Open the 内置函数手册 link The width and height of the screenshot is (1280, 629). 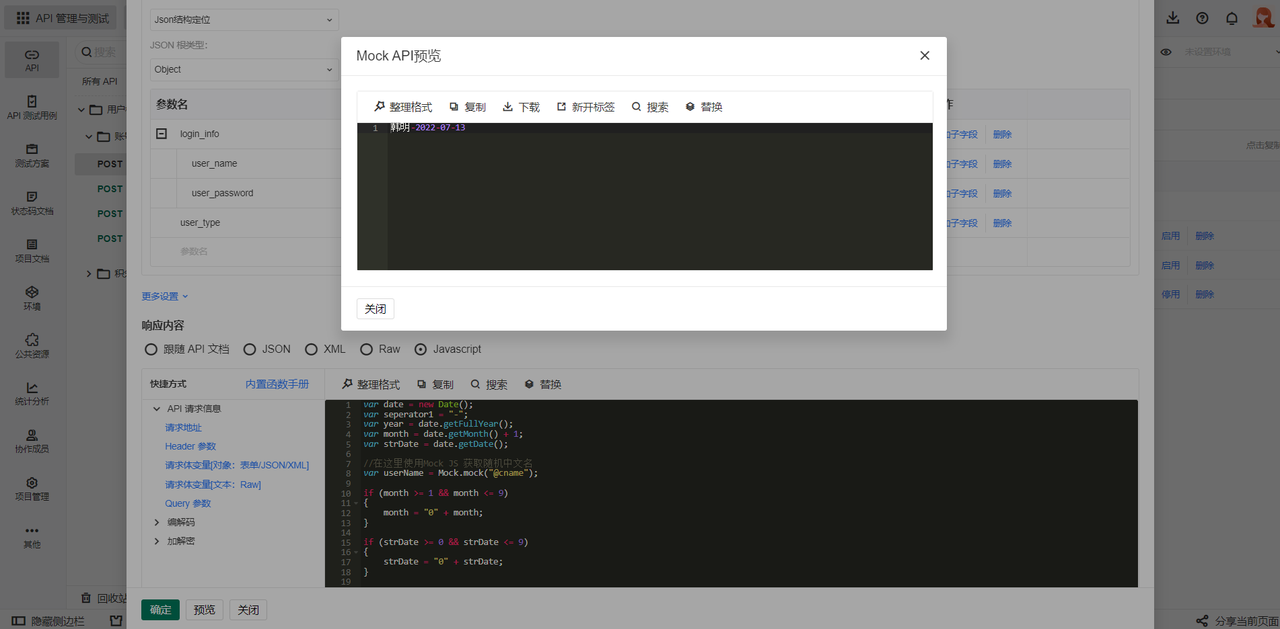click(x=277, y=384)
